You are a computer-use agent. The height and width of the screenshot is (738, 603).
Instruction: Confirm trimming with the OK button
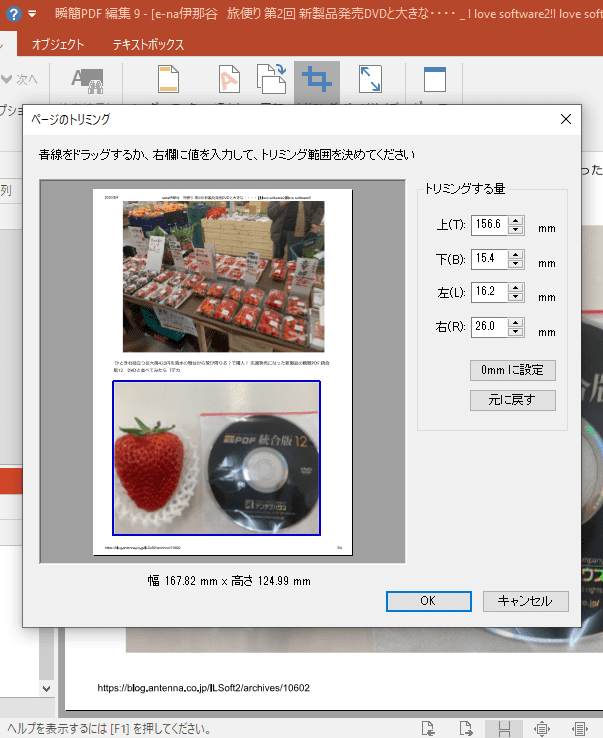tap(427, 601)
